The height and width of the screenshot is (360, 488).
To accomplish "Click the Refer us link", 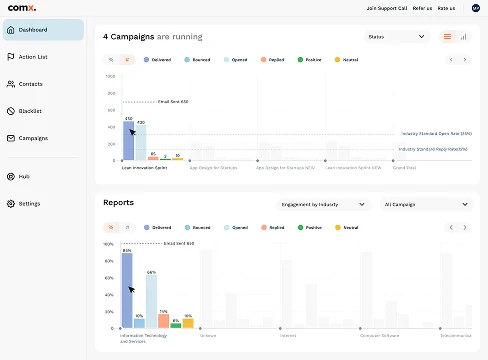I will 422,8.
